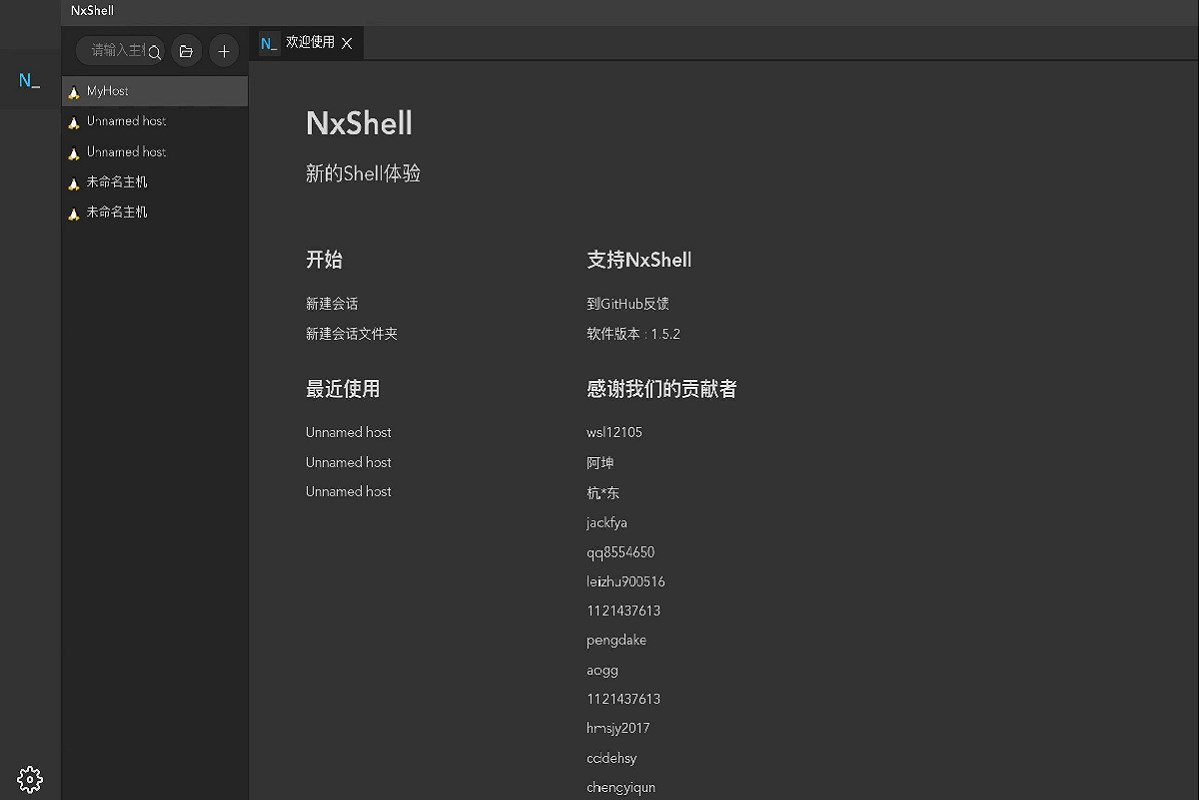Click contributor qq8554650
This screenshot has height=800, width=1200.
tap(621, 552)
